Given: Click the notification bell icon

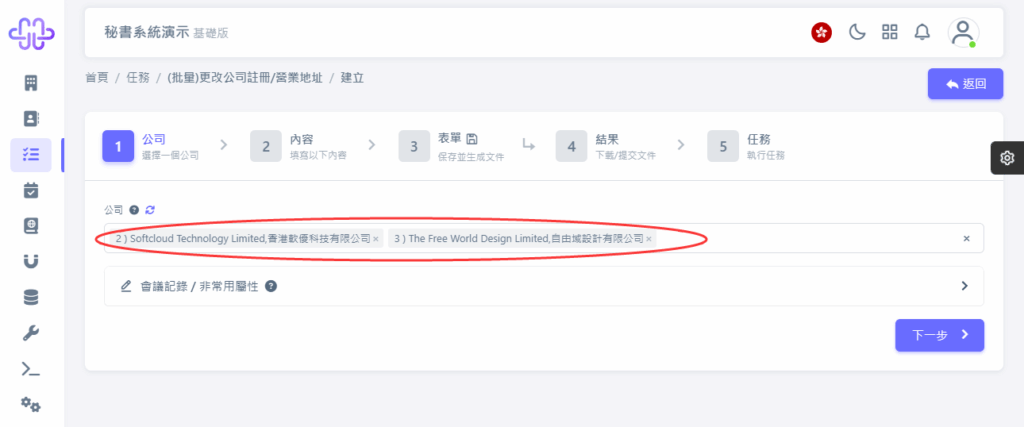Looking at the screenshot, I should (921, 32).
